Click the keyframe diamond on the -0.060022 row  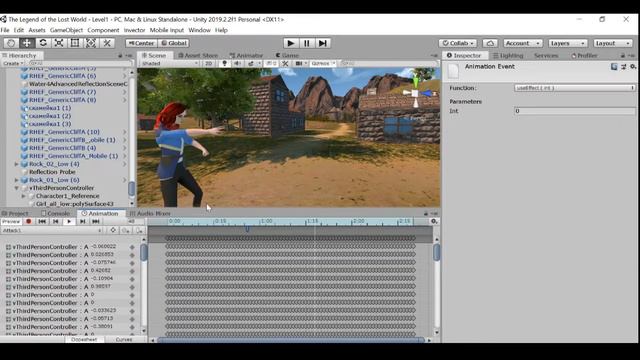[132, 247]
